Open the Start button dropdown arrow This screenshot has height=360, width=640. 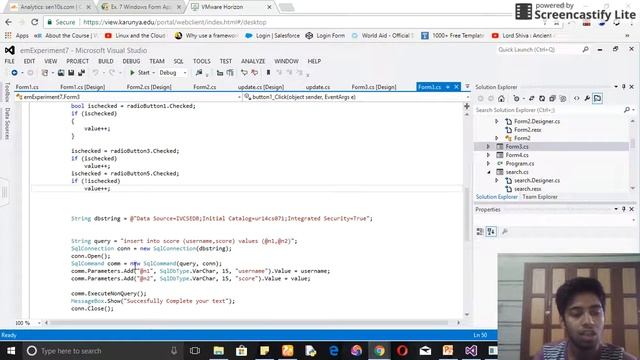pyautogui.click(x=153, y=73)
